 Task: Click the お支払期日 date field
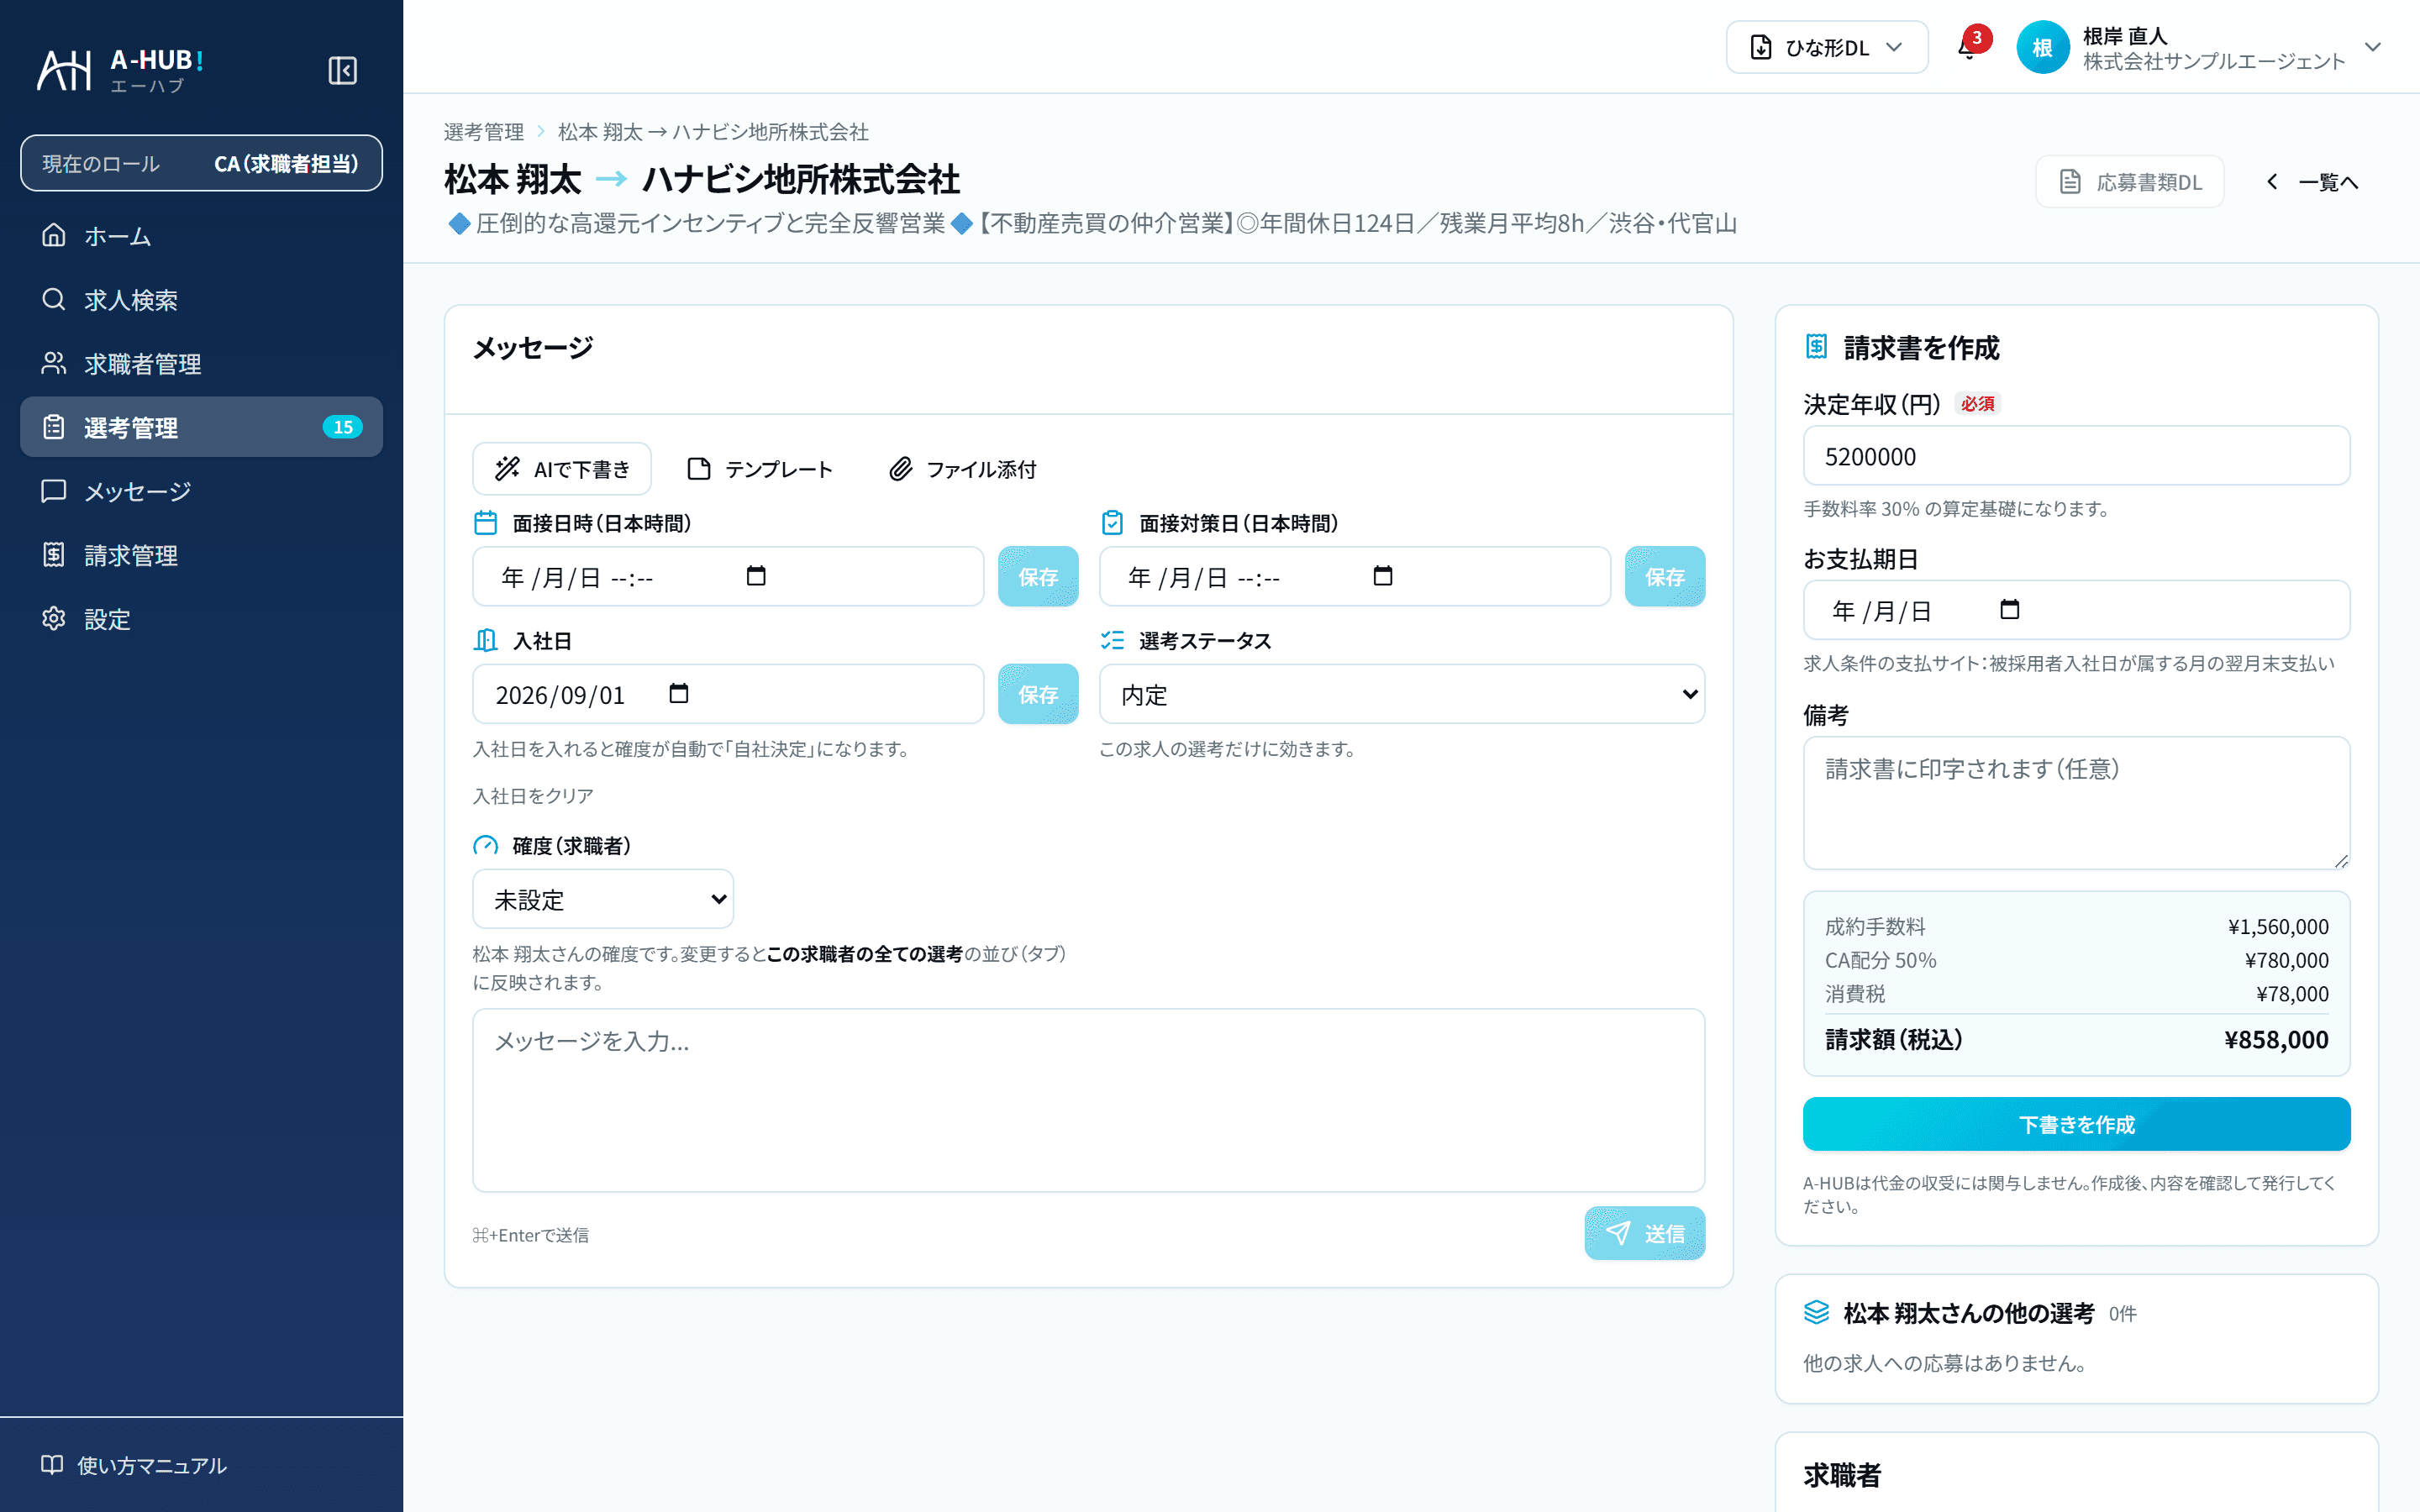coord(2077,610)
